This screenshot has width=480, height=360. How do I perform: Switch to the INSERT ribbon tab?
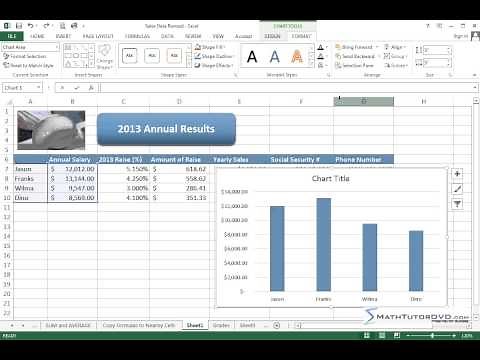63,36
